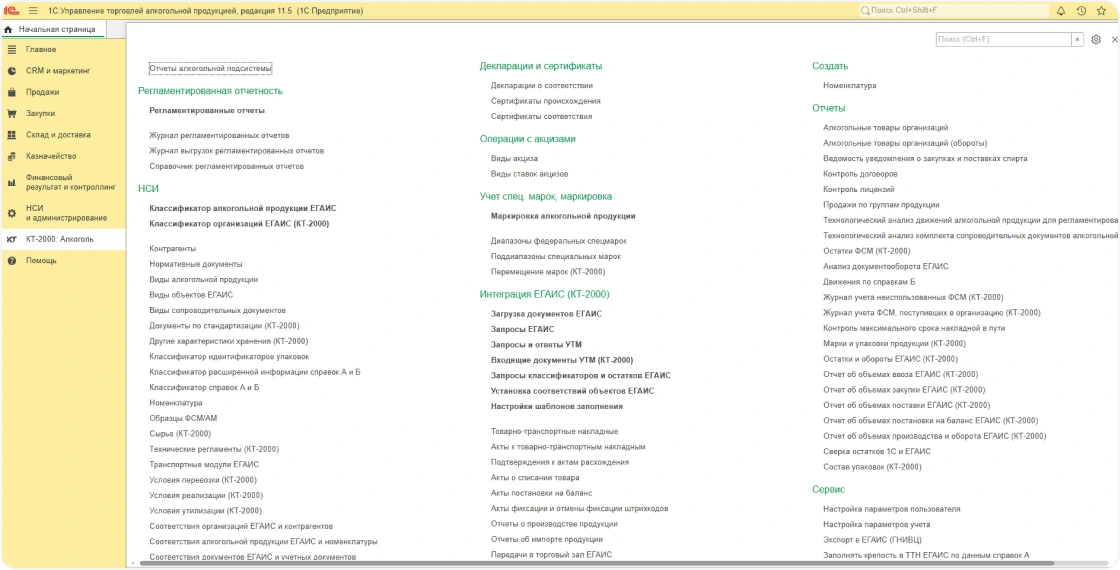Open Виды ставок акцизов

(x=529, y=174)
